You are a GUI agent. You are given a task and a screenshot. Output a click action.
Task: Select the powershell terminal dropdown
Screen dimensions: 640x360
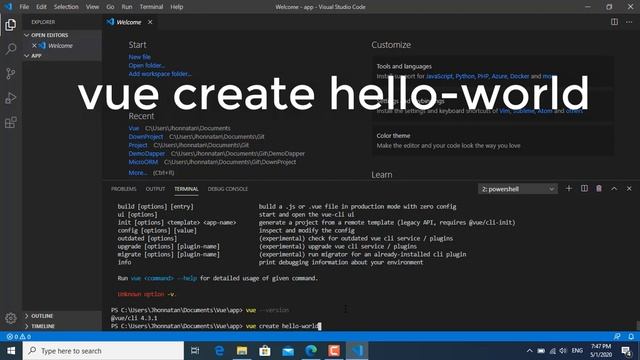[x=517, y=189]
